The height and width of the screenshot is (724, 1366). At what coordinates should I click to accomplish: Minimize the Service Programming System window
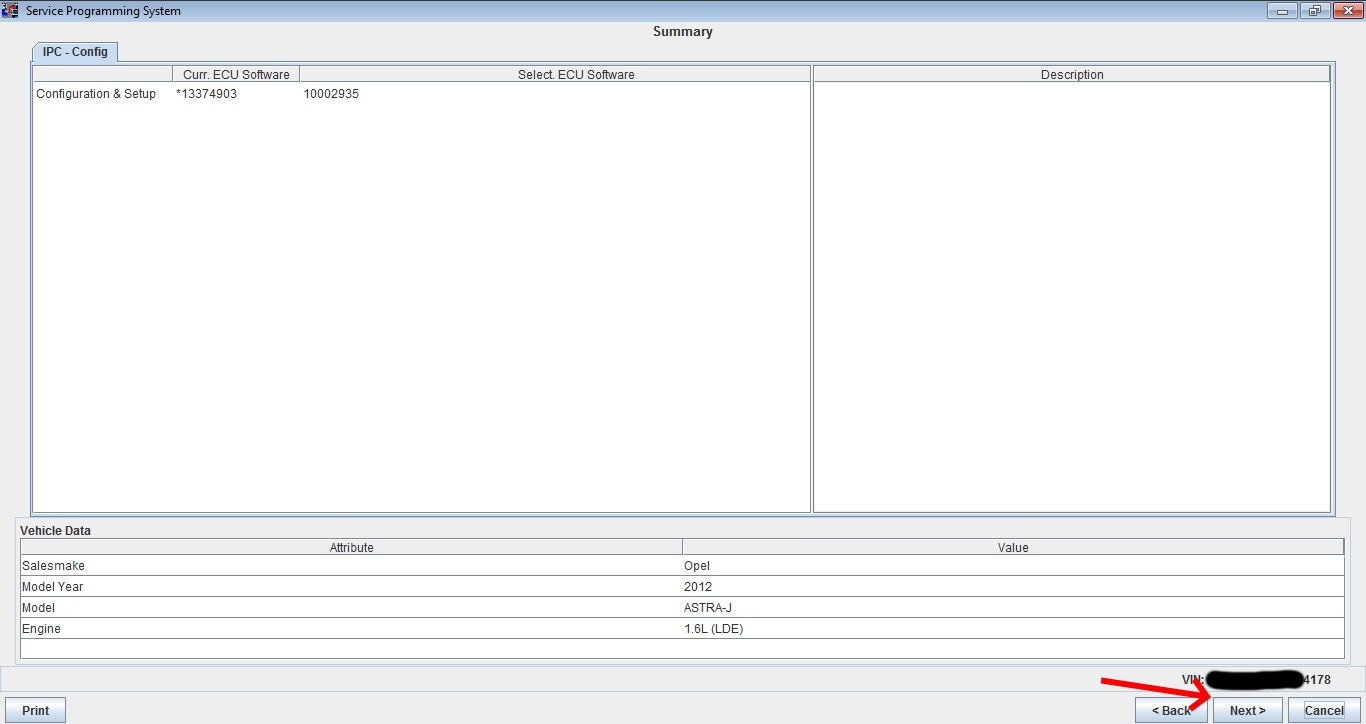1282,10
